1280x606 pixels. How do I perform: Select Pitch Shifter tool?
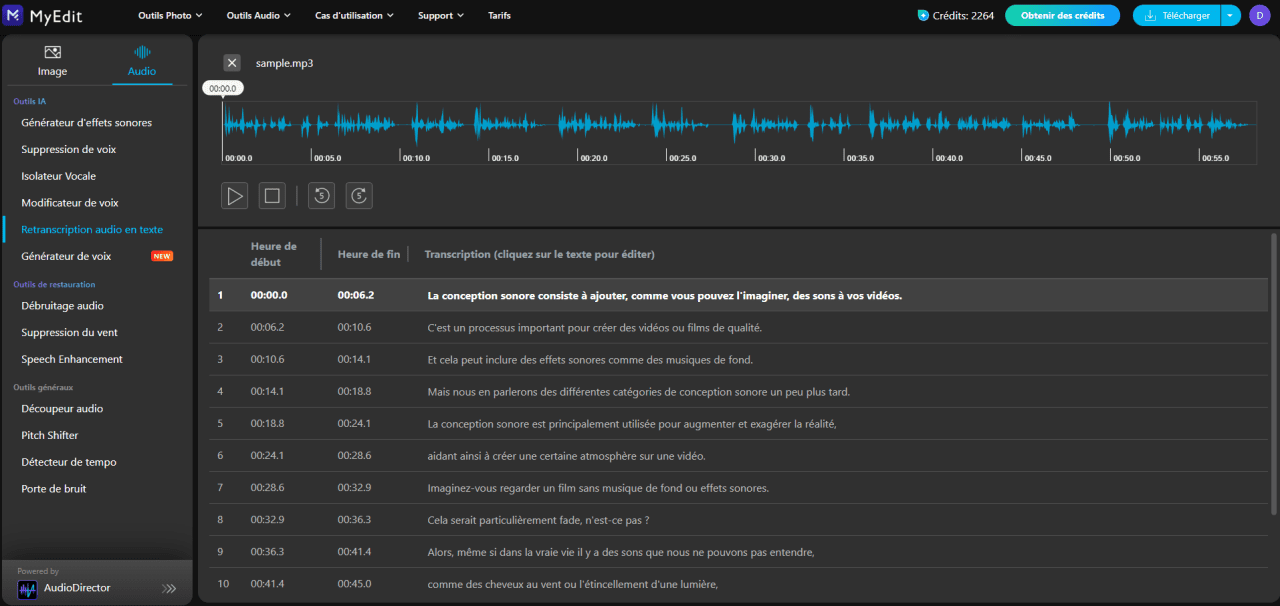pyautogui.click(x=50, y=436)
